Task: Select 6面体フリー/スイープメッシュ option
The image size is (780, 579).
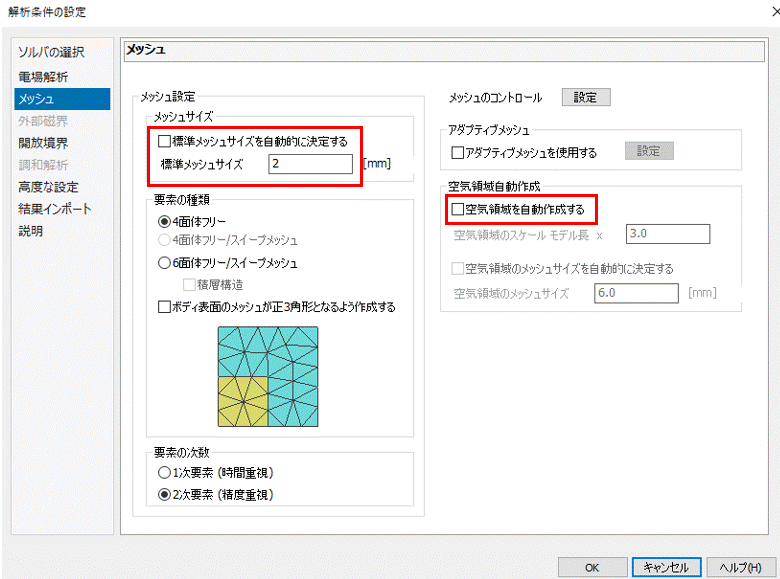Action: [x=165, y=263]
